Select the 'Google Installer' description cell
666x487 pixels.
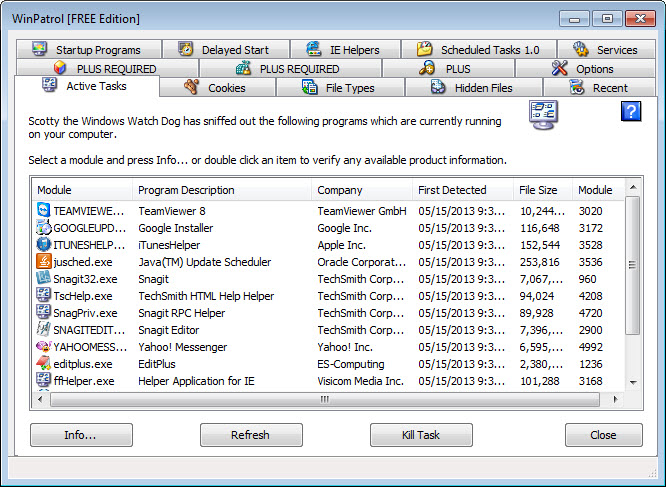(x=175, y=228)
